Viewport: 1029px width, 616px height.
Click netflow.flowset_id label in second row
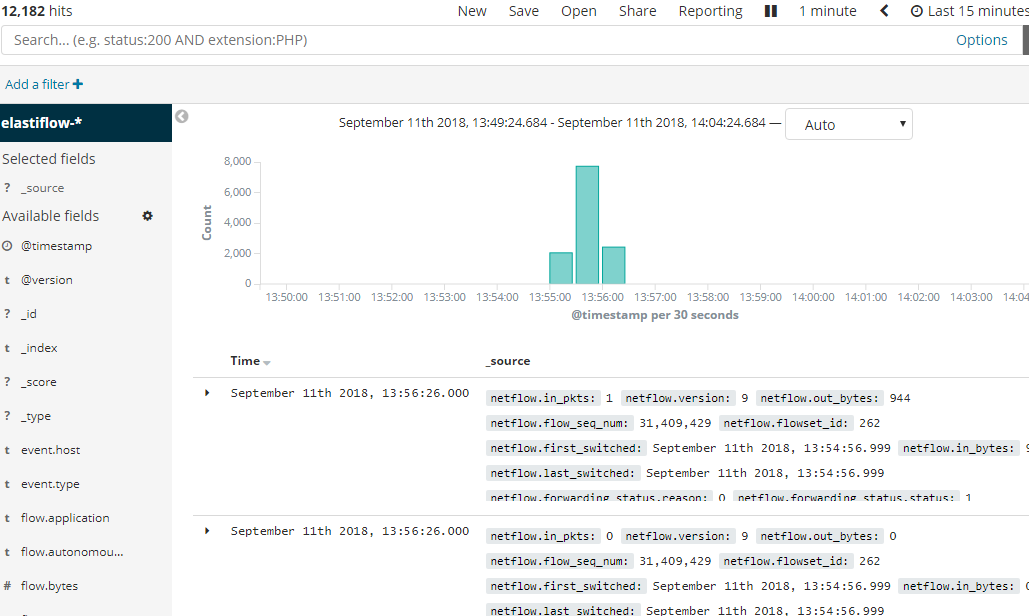786,561
